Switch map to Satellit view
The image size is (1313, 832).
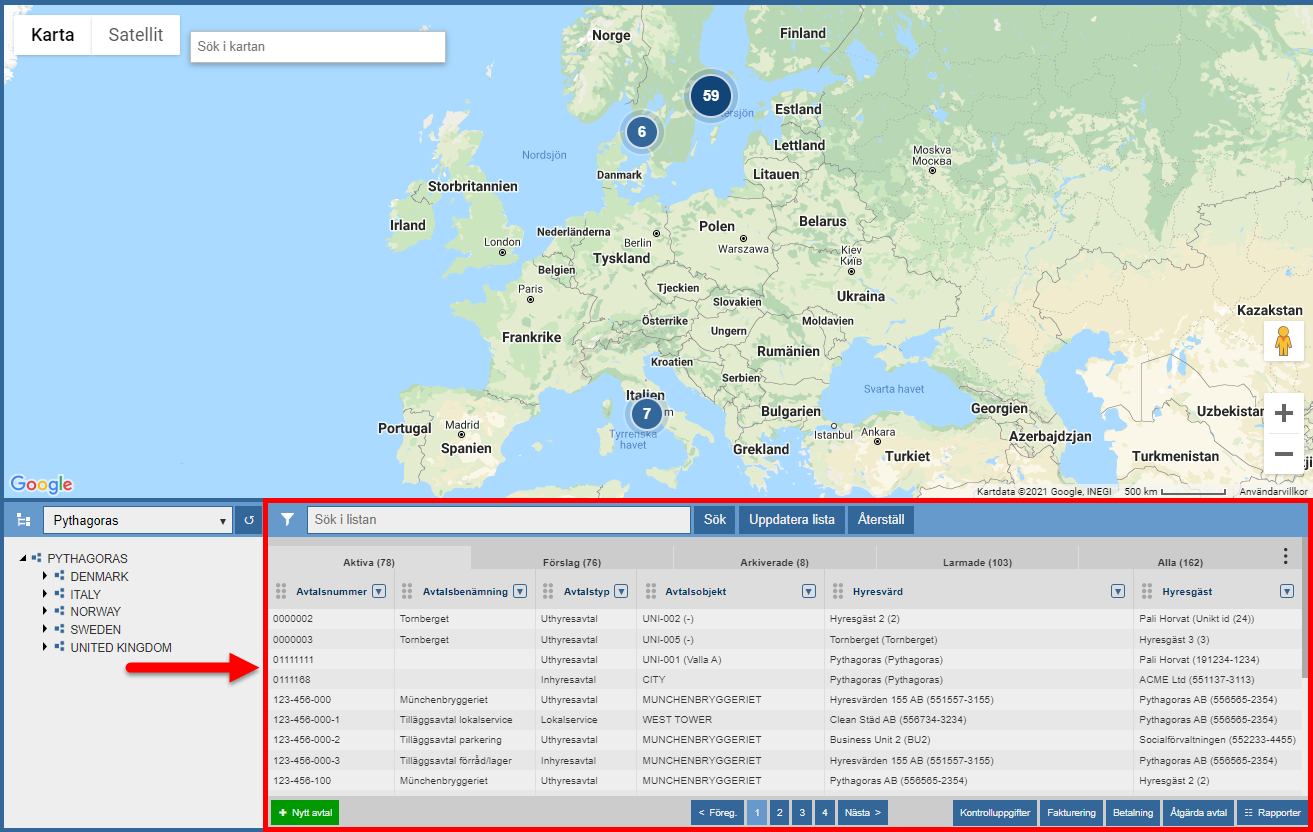tap(136, 35)
